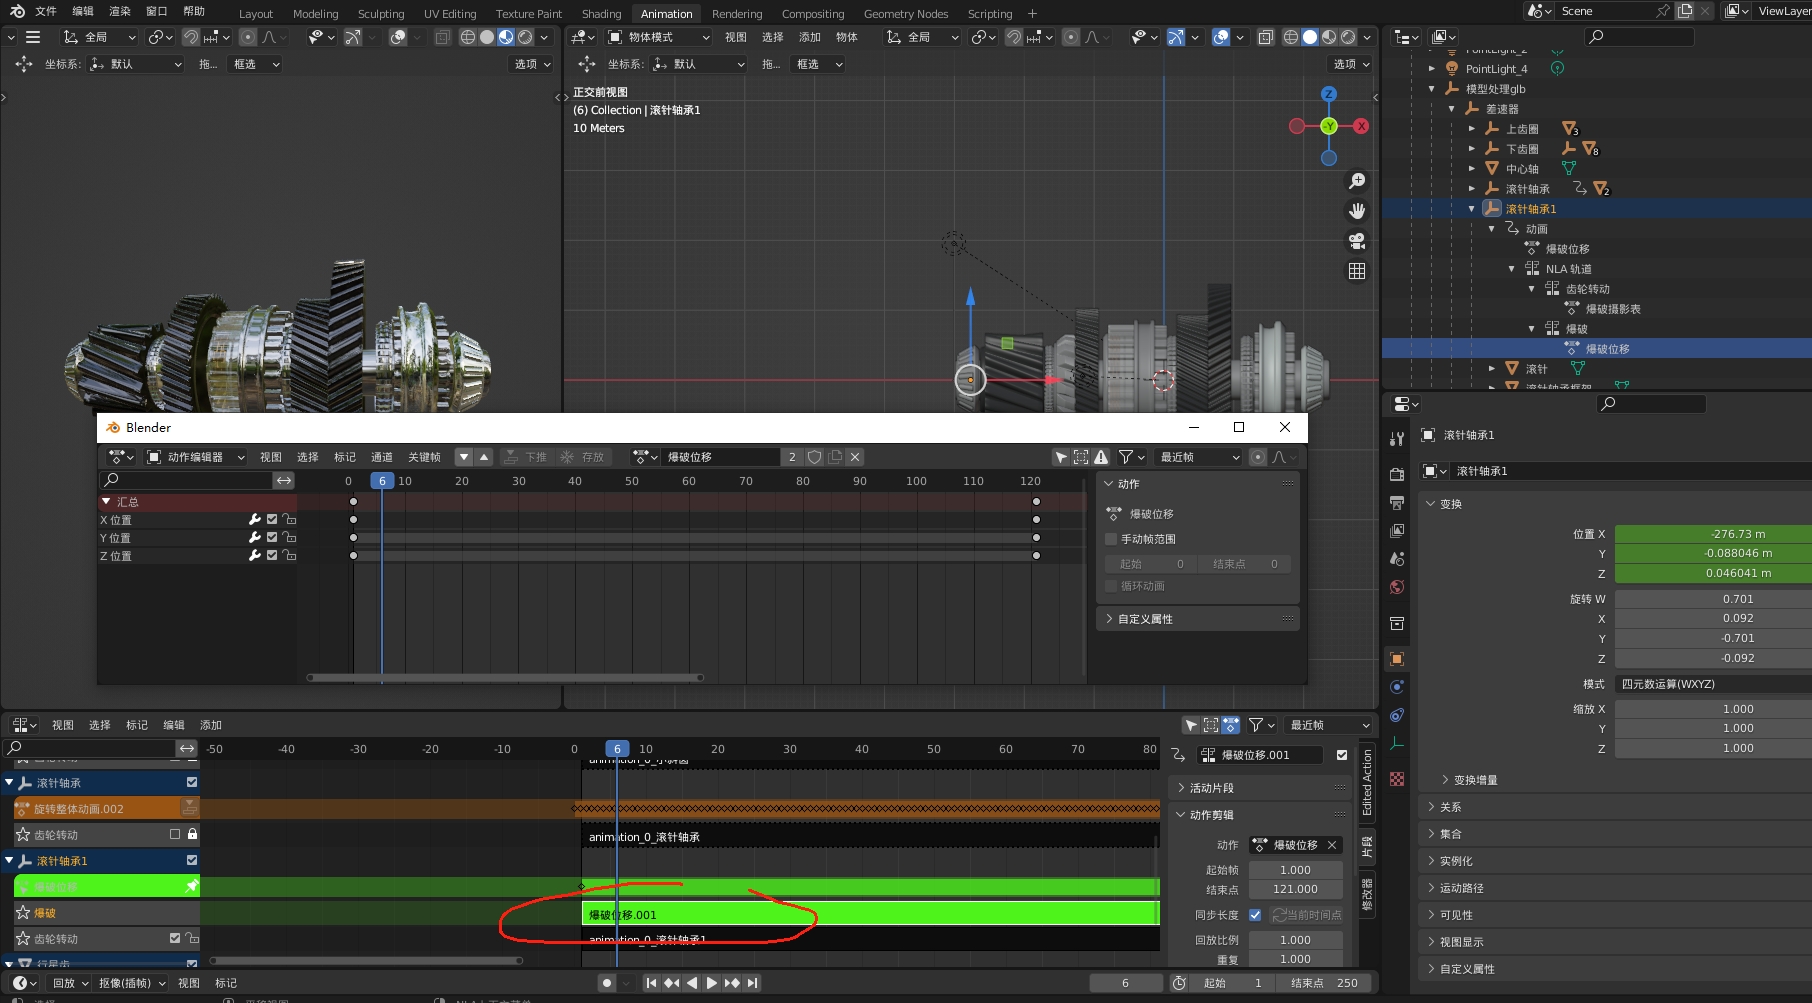Select the pan hand tool in viewport
1812x1003 pixels.
[1357, 211]
